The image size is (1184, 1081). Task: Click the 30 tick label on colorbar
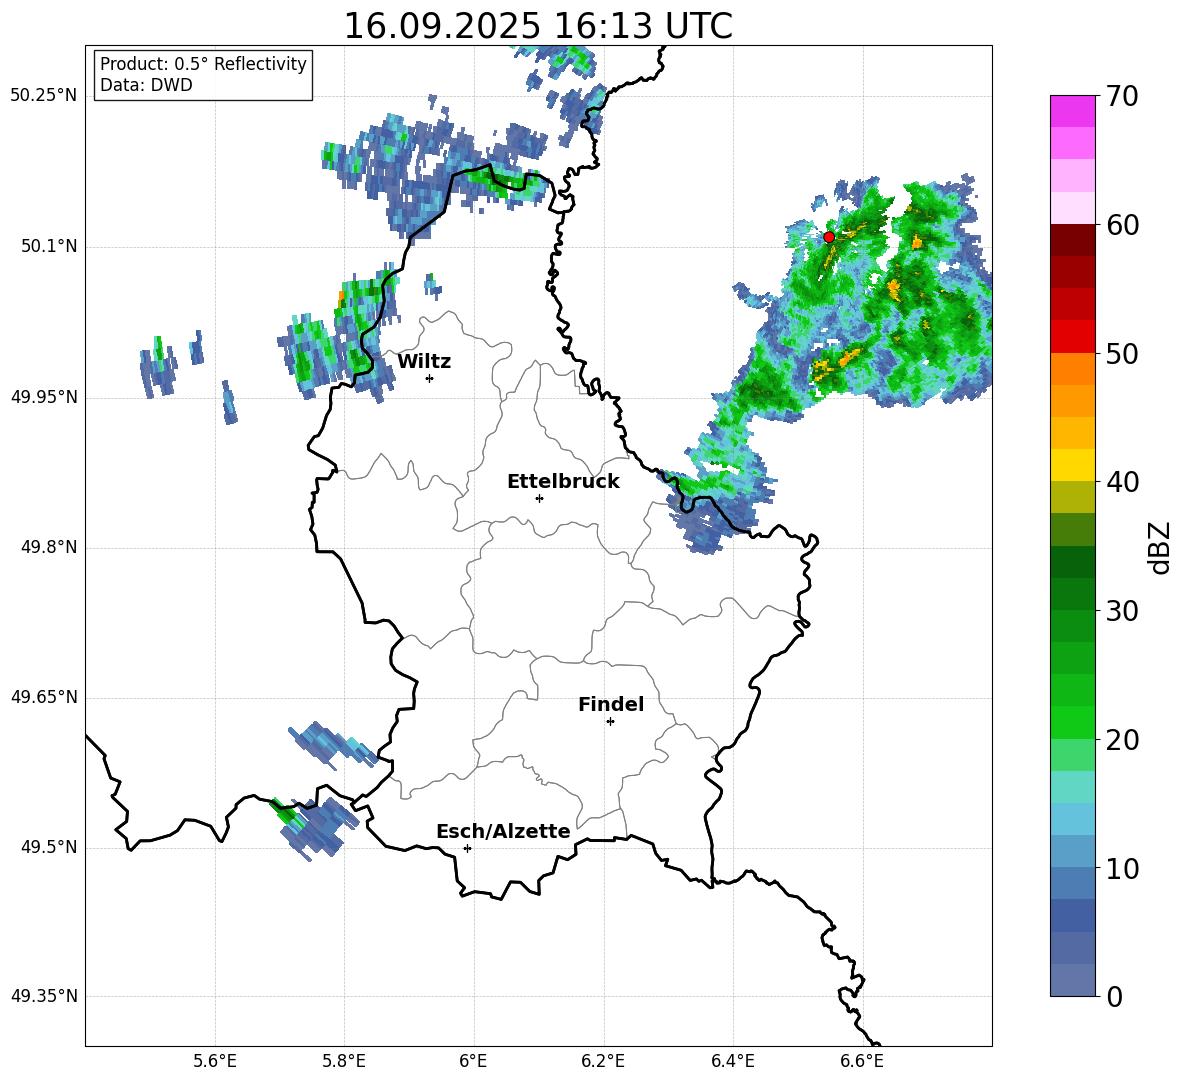click(1122, 611)
